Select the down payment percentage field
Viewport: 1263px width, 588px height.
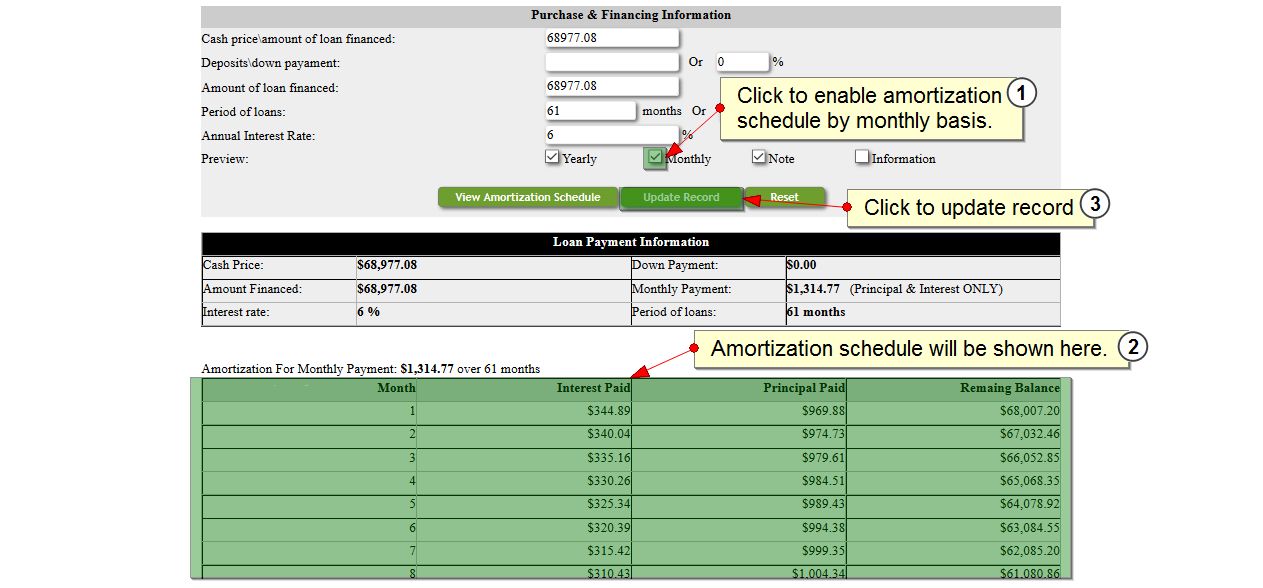tap(741, 62)
